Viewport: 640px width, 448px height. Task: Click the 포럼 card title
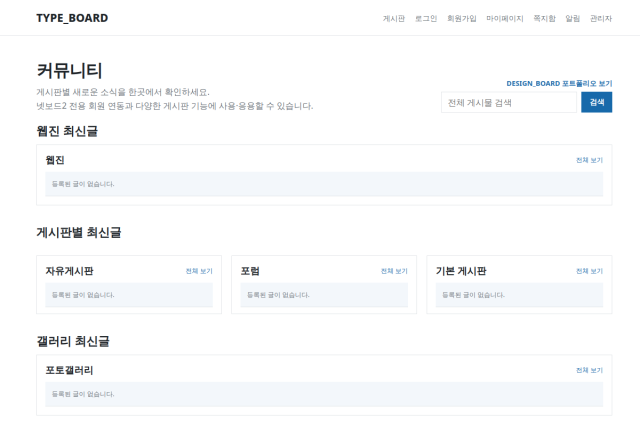pyautogui.click(x=250, y=271)
